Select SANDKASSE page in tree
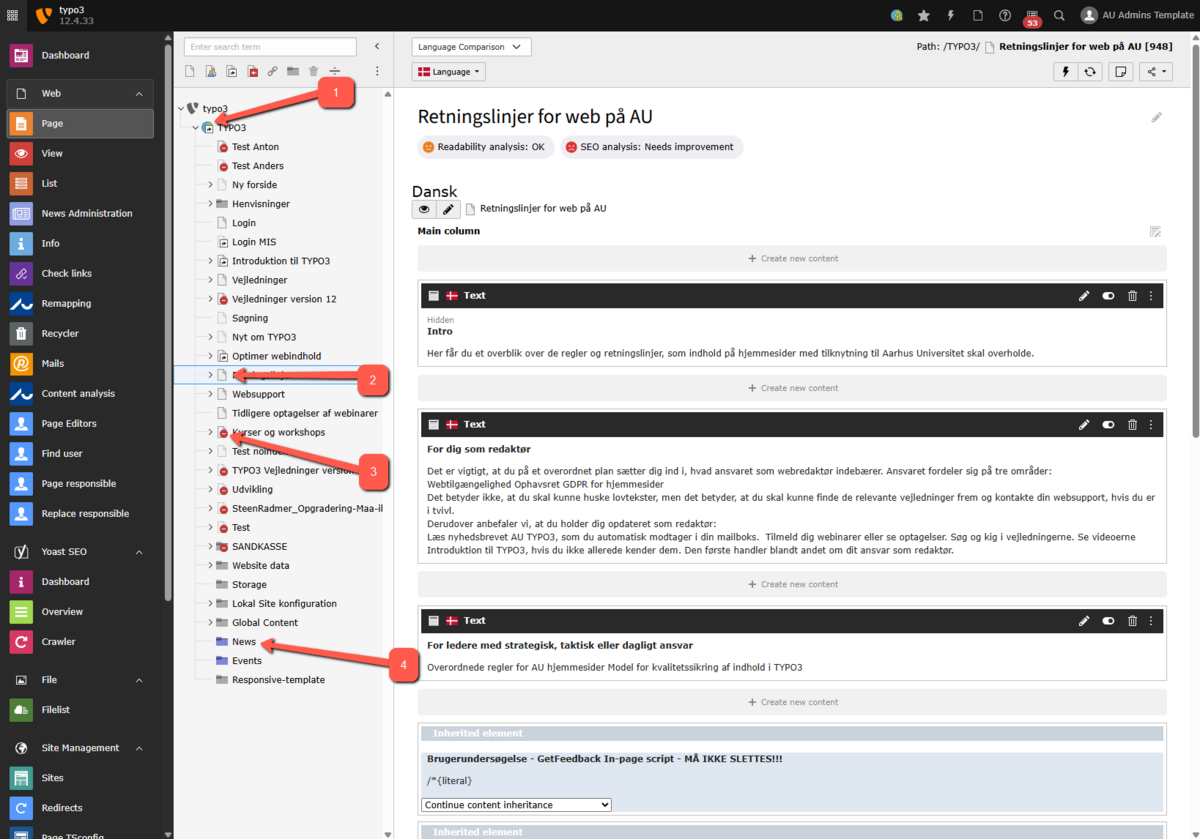Image resolution: width=1200 pixels, height=839 pixels. [x=260, y=546]
